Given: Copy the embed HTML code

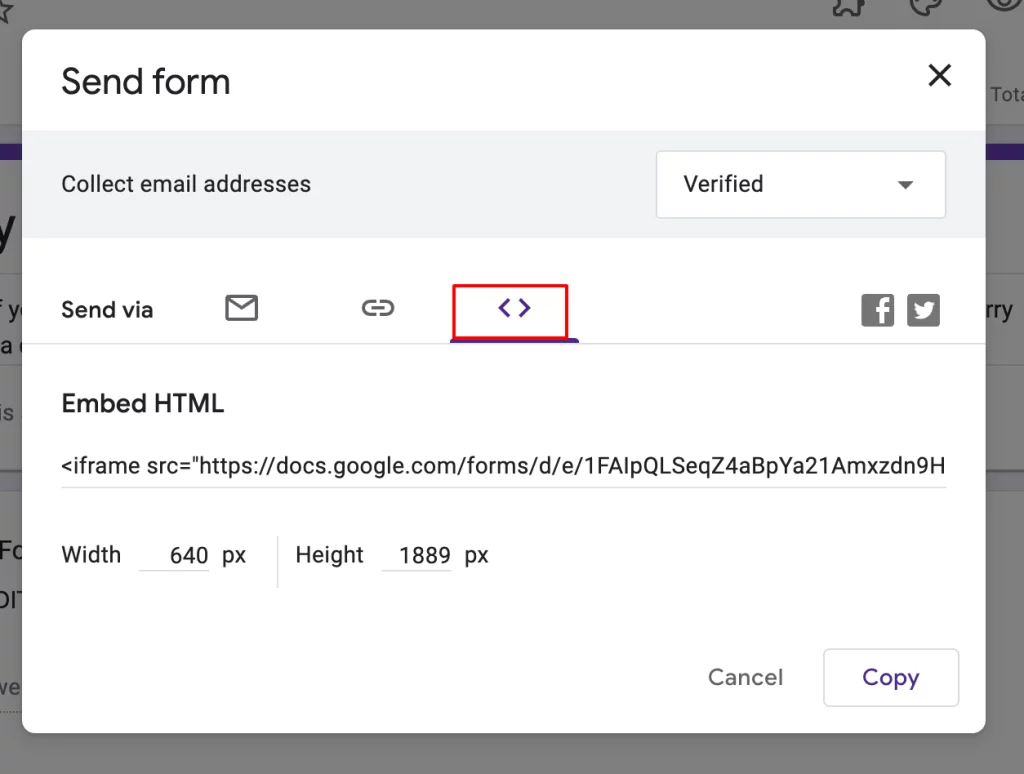Looking at the screenshot, I should [890, 677].
